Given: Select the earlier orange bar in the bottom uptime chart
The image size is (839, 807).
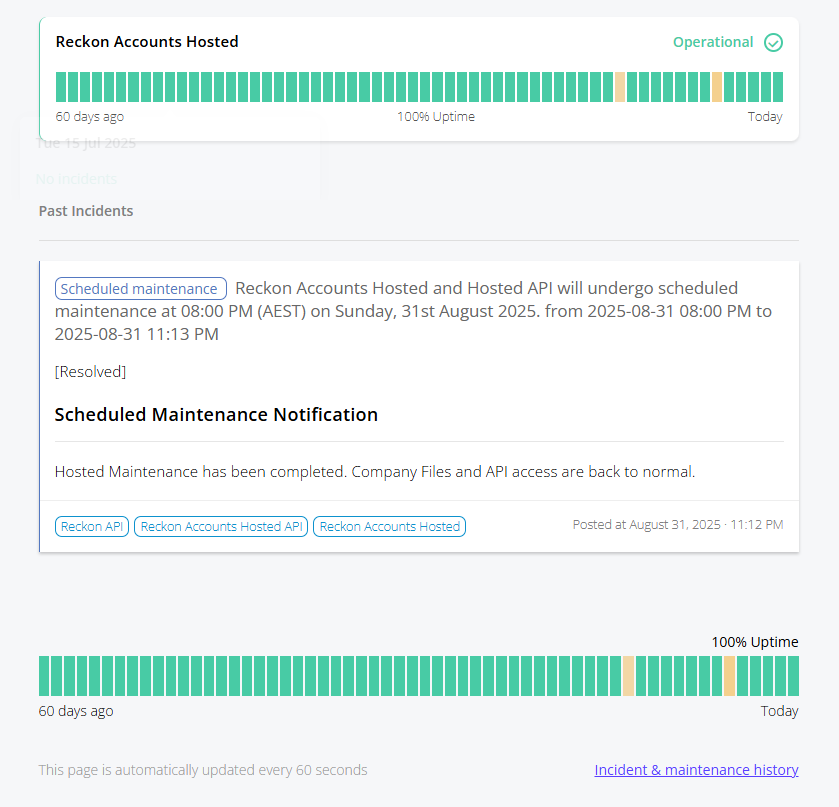Looking at the screenshot, I should click(x=628, y=676).
